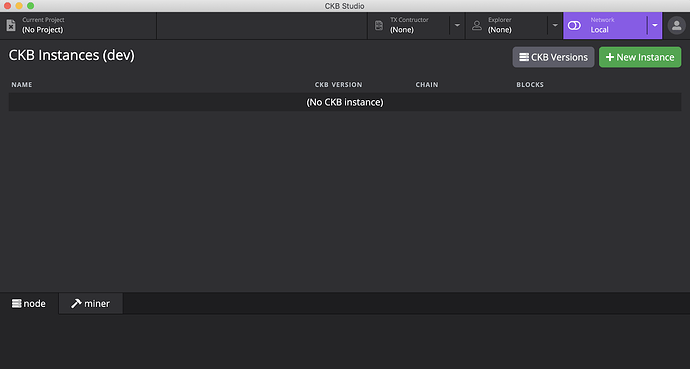The image size is (690, 369).
Task: Click the CKB Versions list icon
Action: point(524,57)
